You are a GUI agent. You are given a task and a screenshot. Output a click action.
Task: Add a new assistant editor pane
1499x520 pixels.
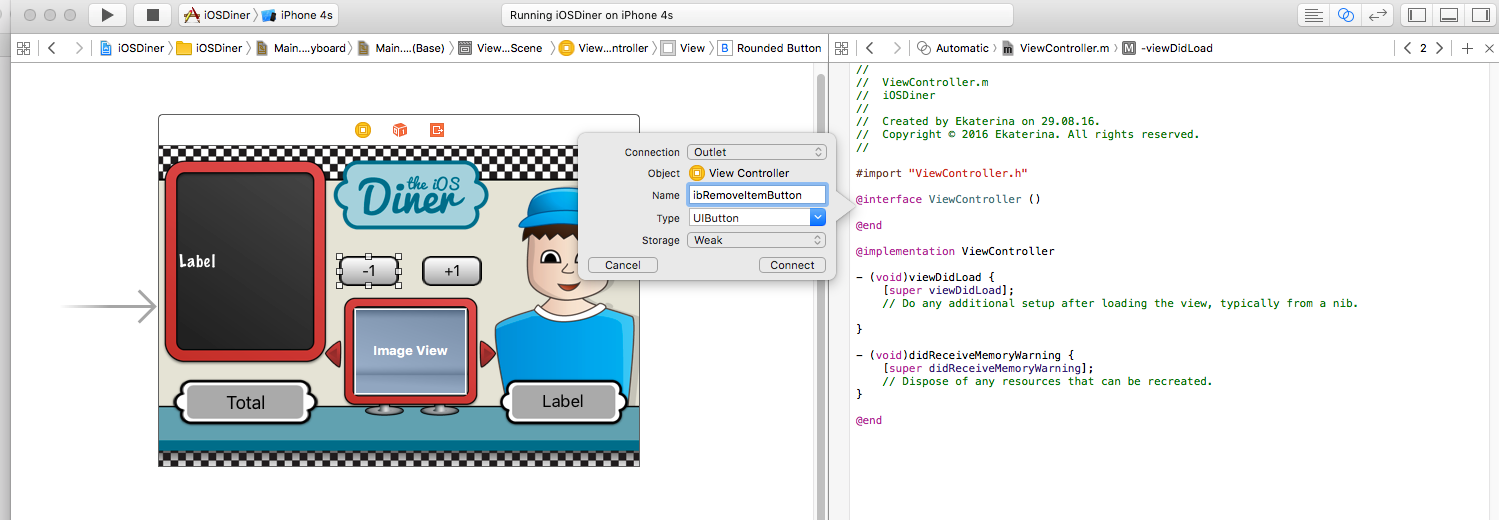(1466, 48)
